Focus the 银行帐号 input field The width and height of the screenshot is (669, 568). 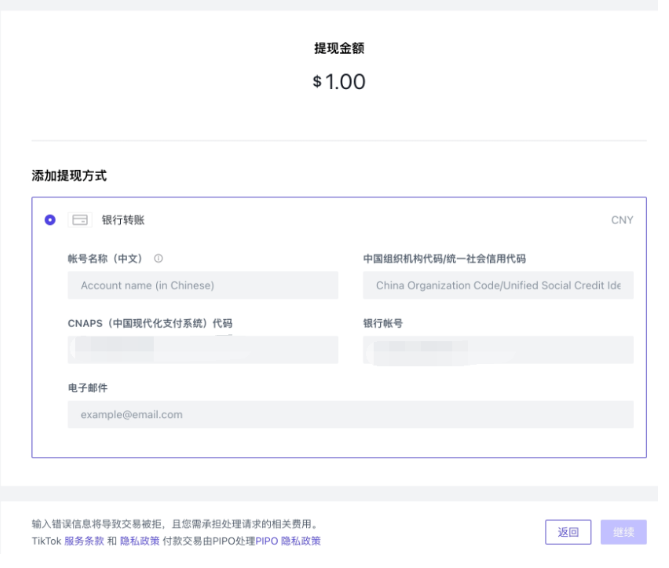[497, 350]
